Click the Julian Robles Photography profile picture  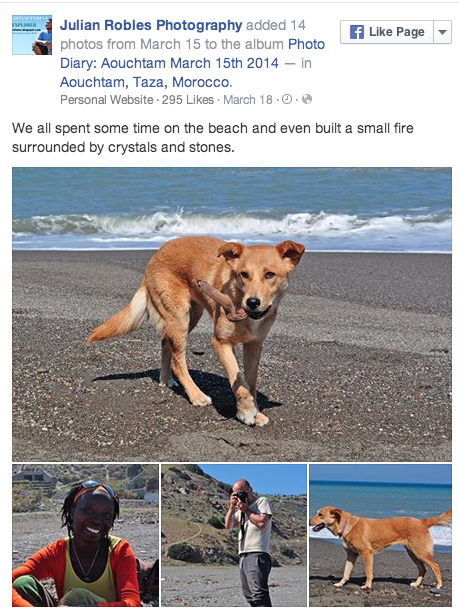point(32,35)
